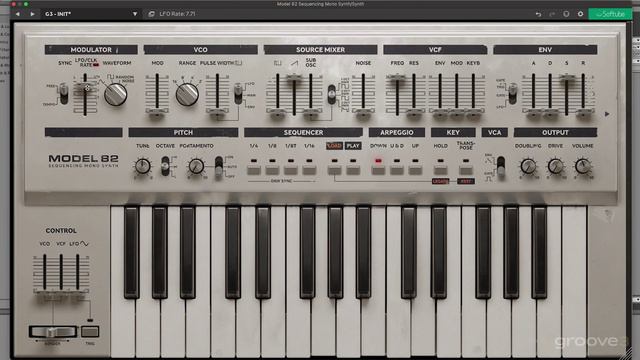Click the modulator WAVEFORM knob

(116, 95)
